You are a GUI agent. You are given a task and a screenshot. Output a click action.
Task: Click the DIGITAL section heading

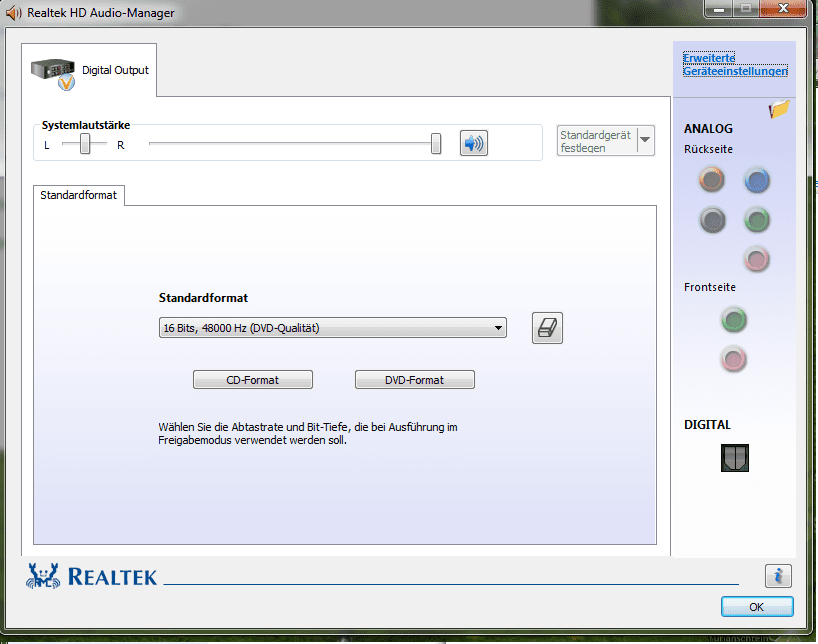(707, 425)
